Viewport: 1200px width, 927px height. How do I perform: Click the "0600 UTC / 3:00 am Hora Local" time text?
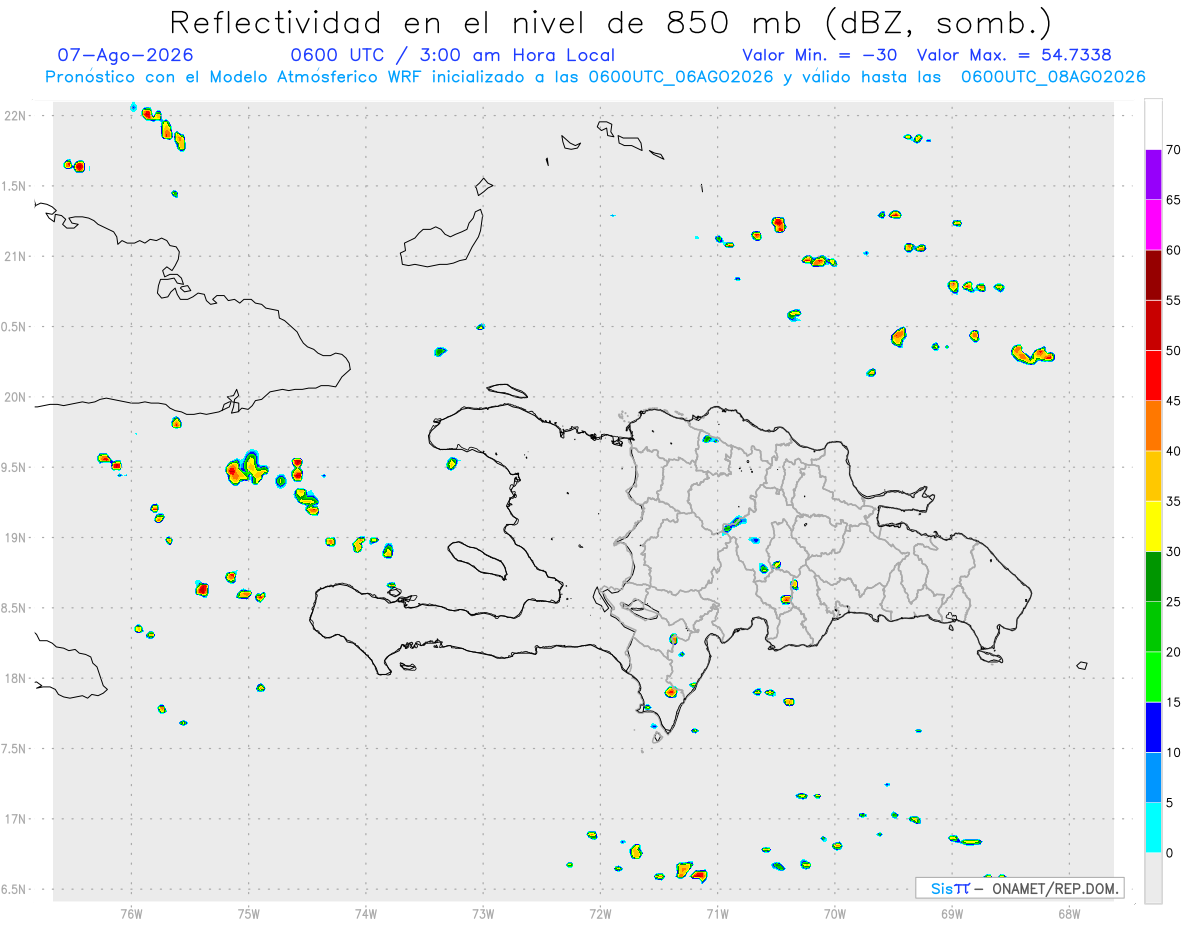click(x=453, y=55)
